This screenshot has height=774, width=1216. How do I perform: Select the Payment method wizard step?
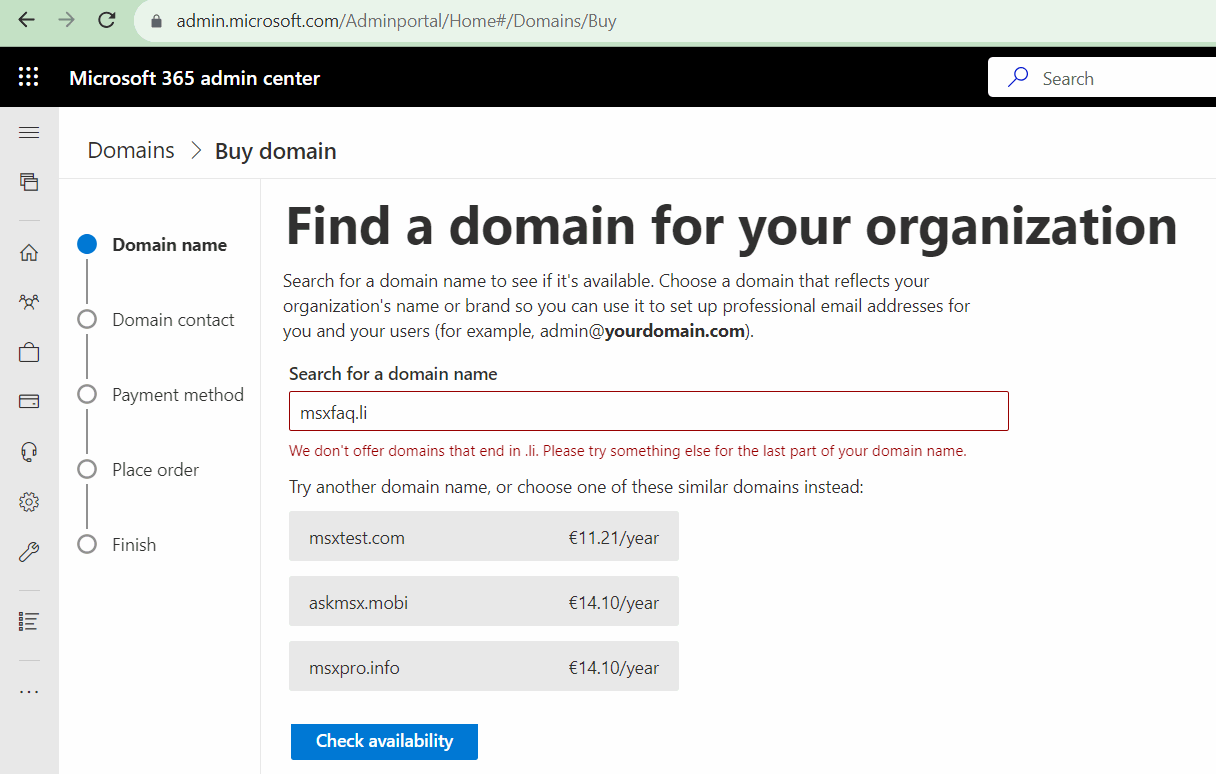(161, 395)
